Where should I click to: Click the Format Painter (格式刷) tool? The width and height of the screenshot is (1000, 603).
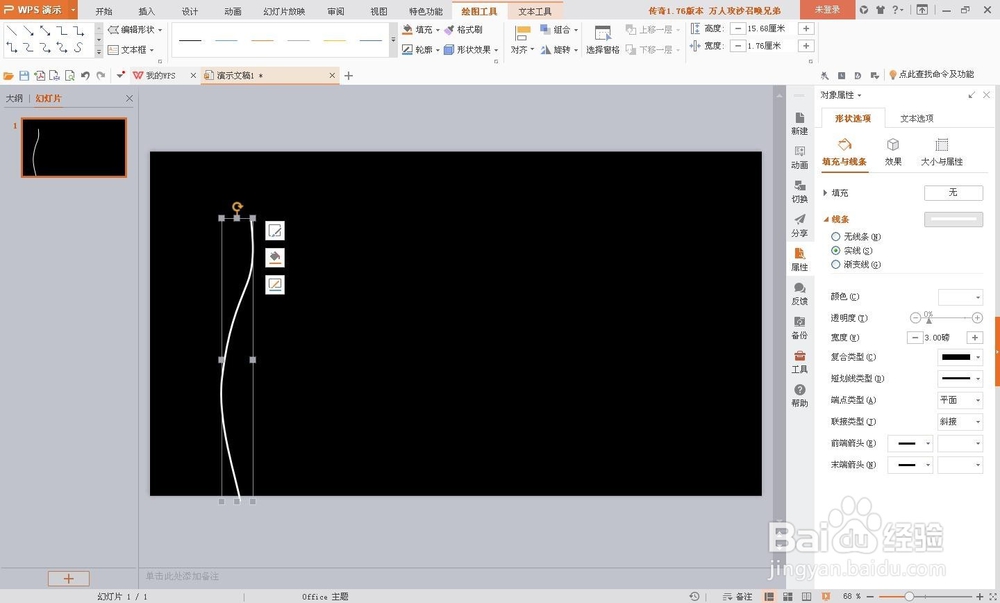464,29
